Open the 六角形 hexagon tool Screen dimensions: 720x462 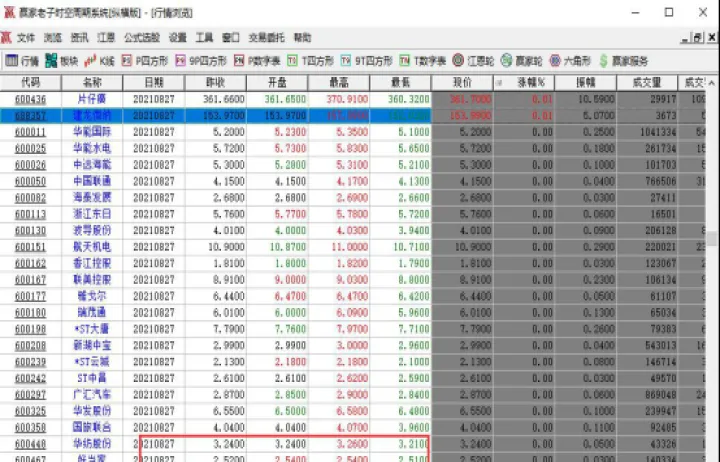point(570,61)
